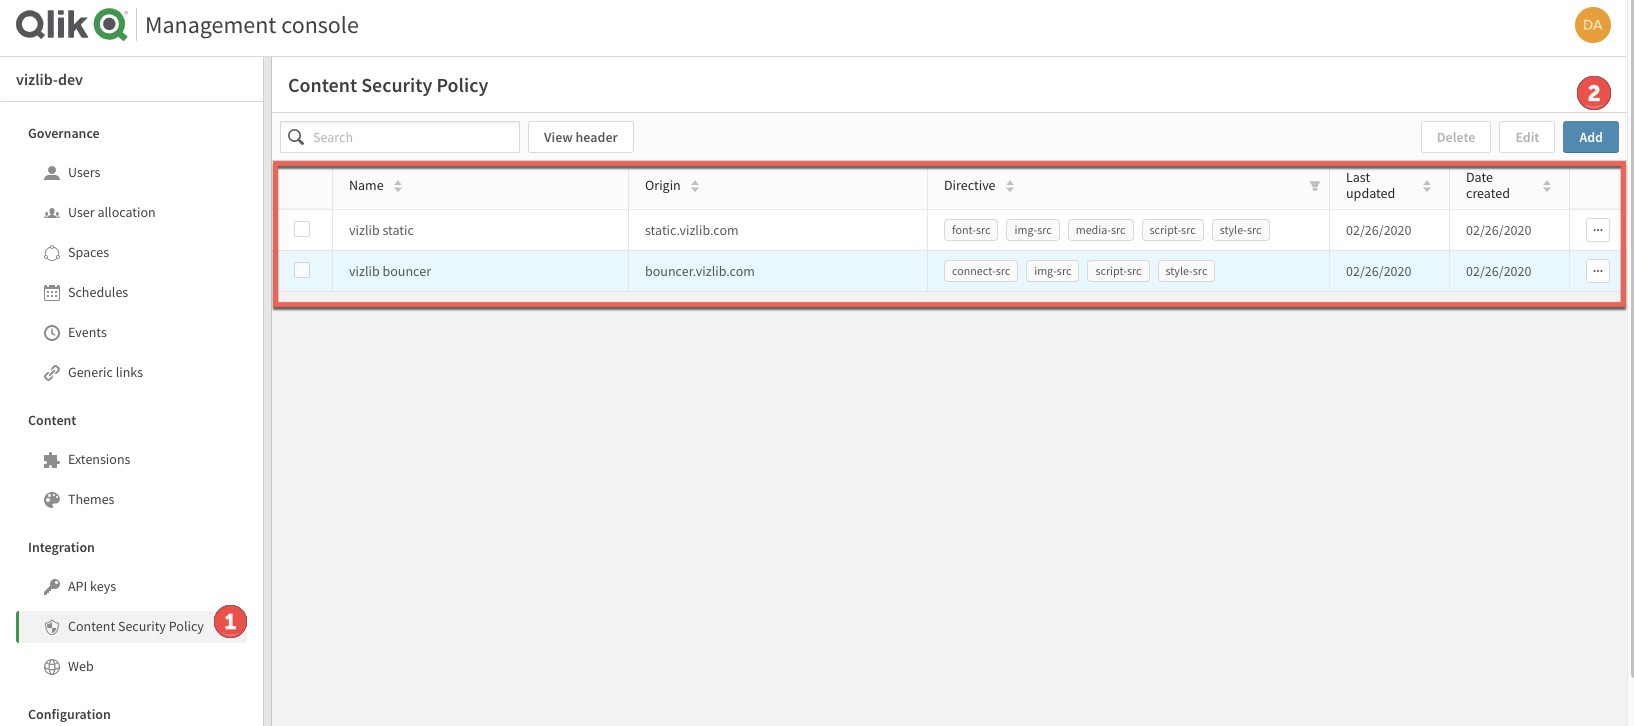Open more options for vizlib bouncer row
This screenshot has height=726, width=1634.
click(1598, 271)
